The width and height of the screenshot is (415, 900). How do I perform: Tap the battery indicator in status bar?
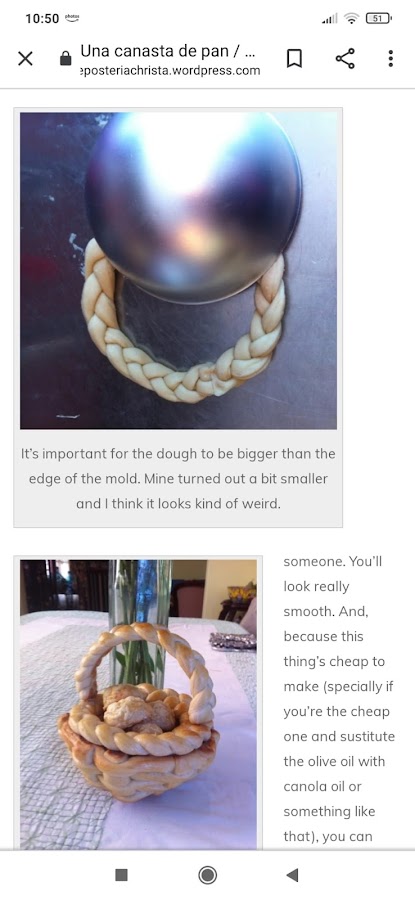point(379,18)
